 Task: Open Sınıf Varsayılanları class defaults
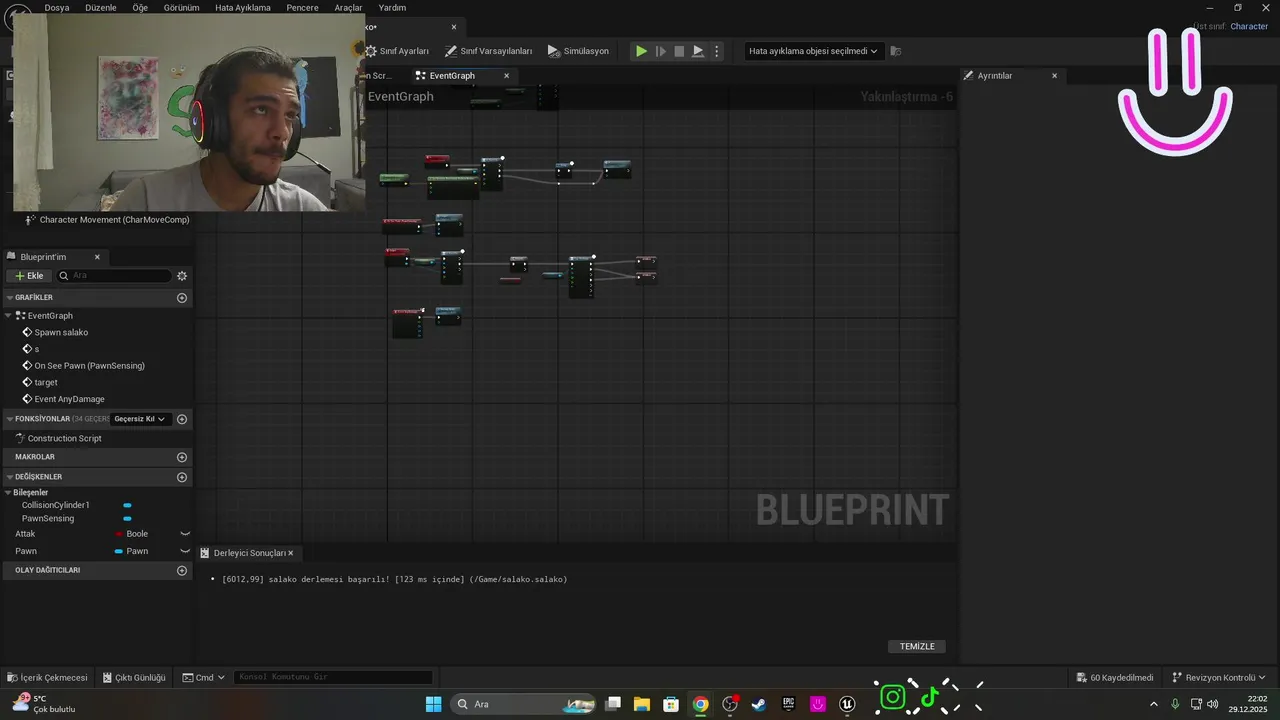point(489,51)
